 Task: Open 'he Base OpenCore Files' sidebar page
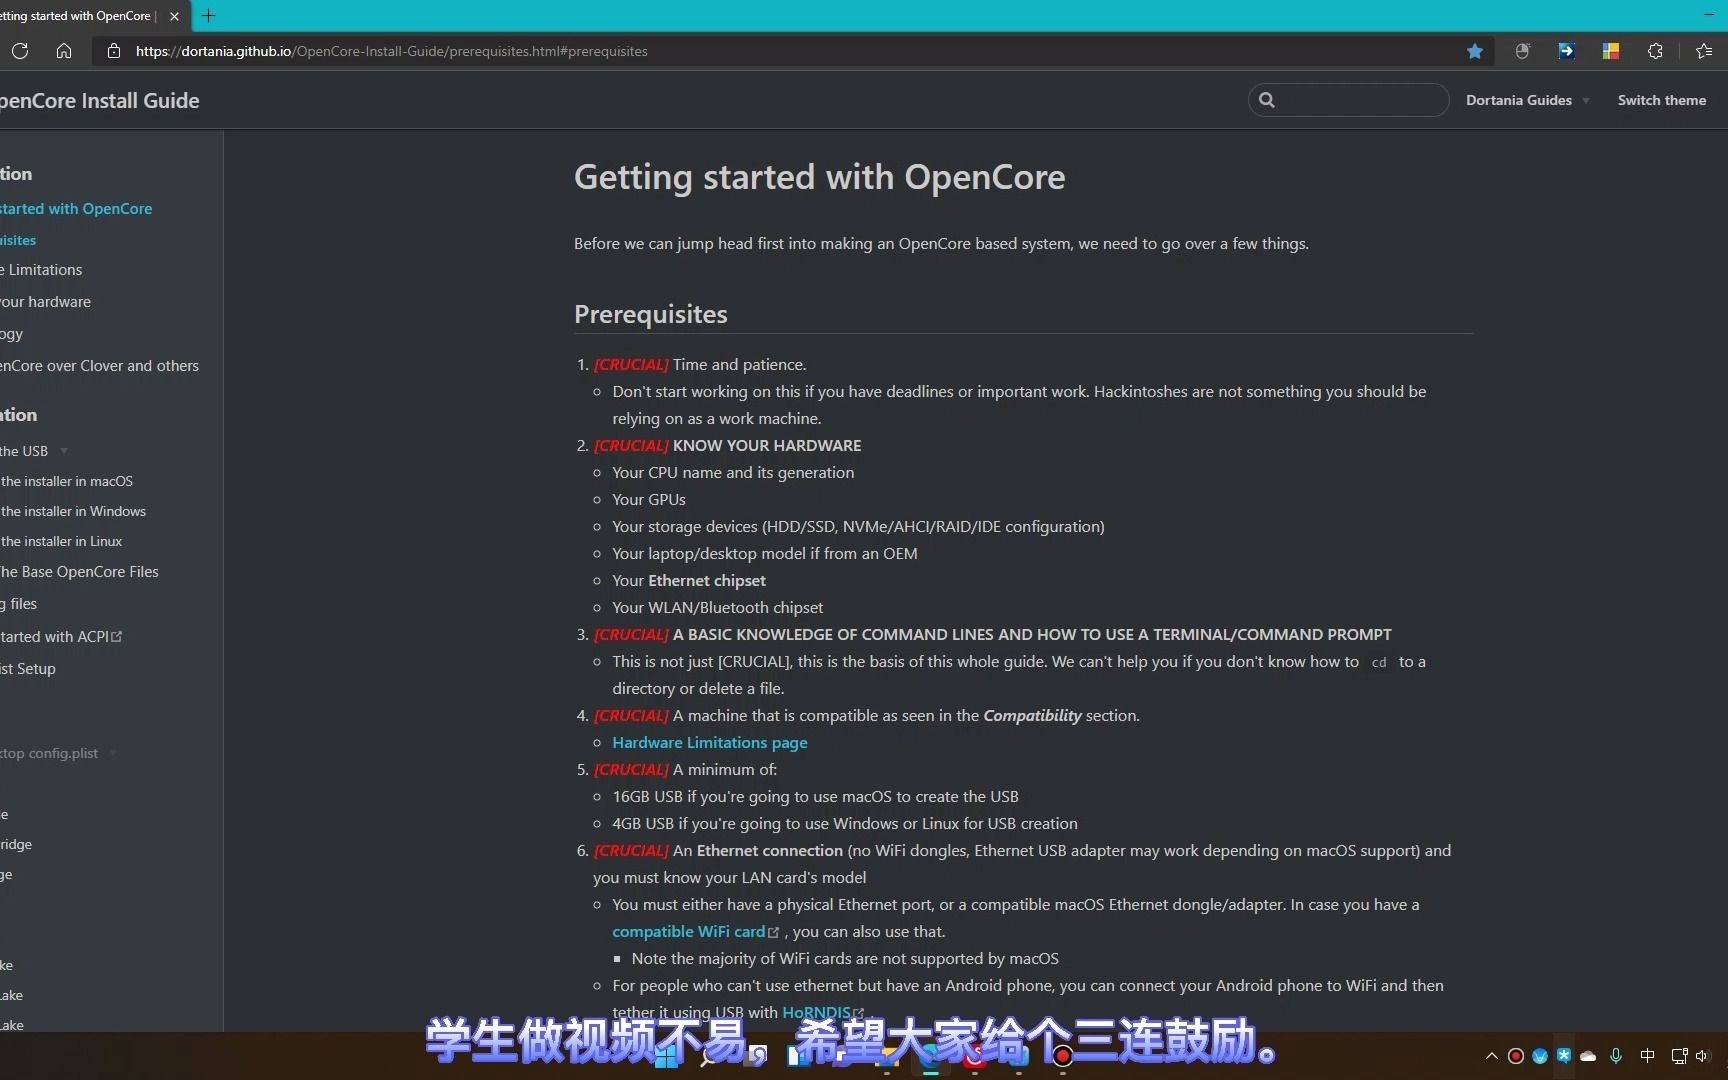click(x=79, y=572)
